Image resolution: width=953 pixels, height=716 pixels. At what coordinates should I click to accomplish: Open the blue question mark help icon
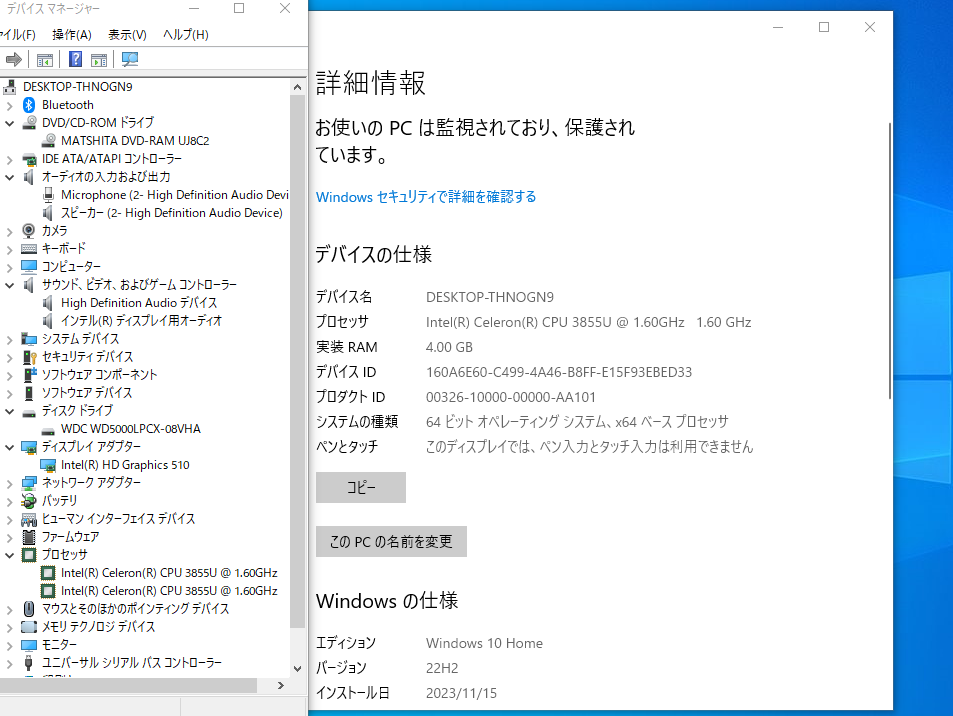point(75,60)
